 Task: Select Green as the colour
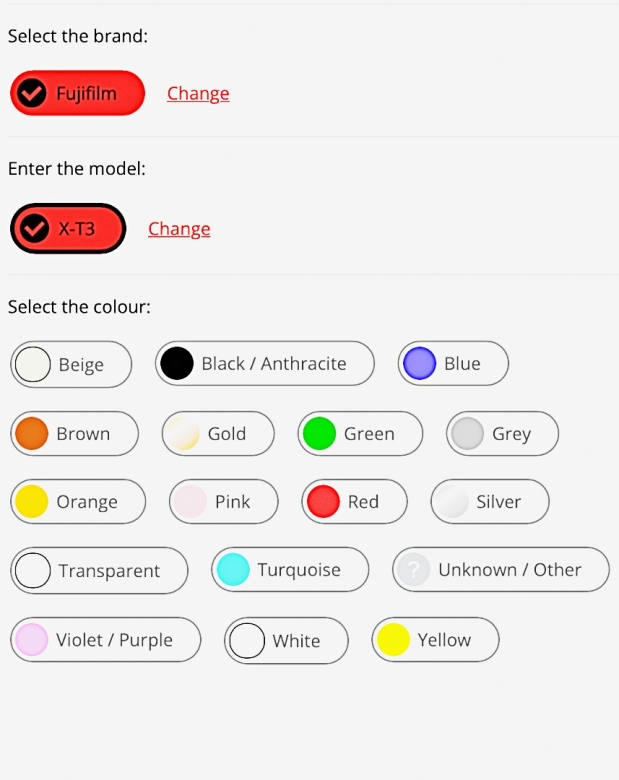coord(360,433)
